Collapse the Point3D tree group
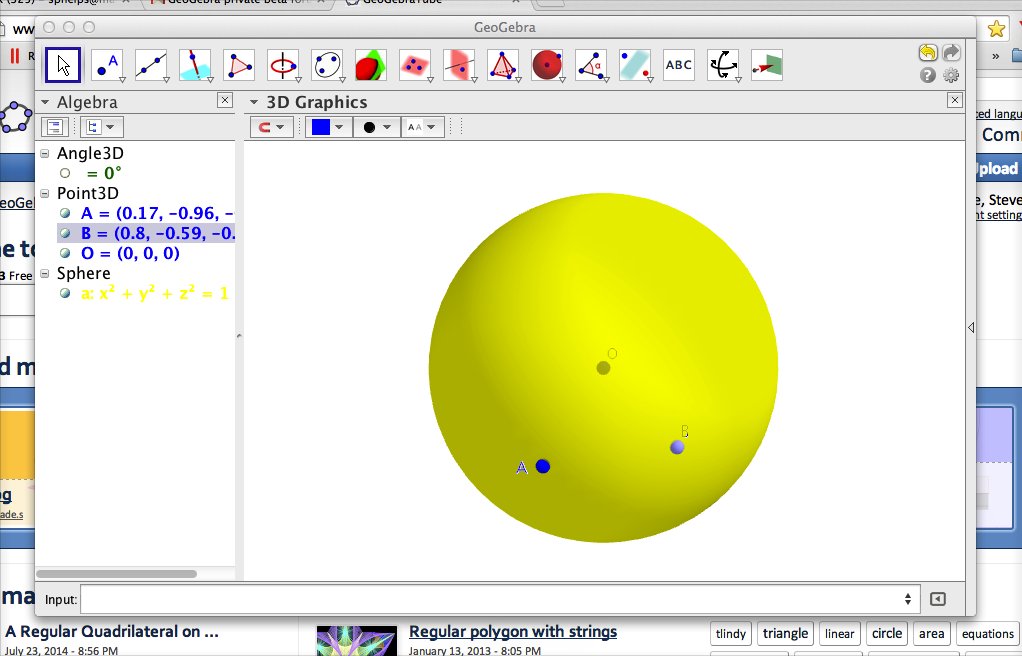 tap(45, 193)
